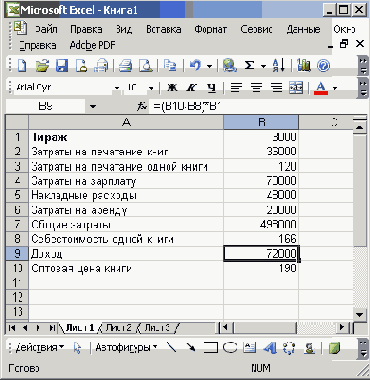Click the Накладные расходы cell

[126, 195]
